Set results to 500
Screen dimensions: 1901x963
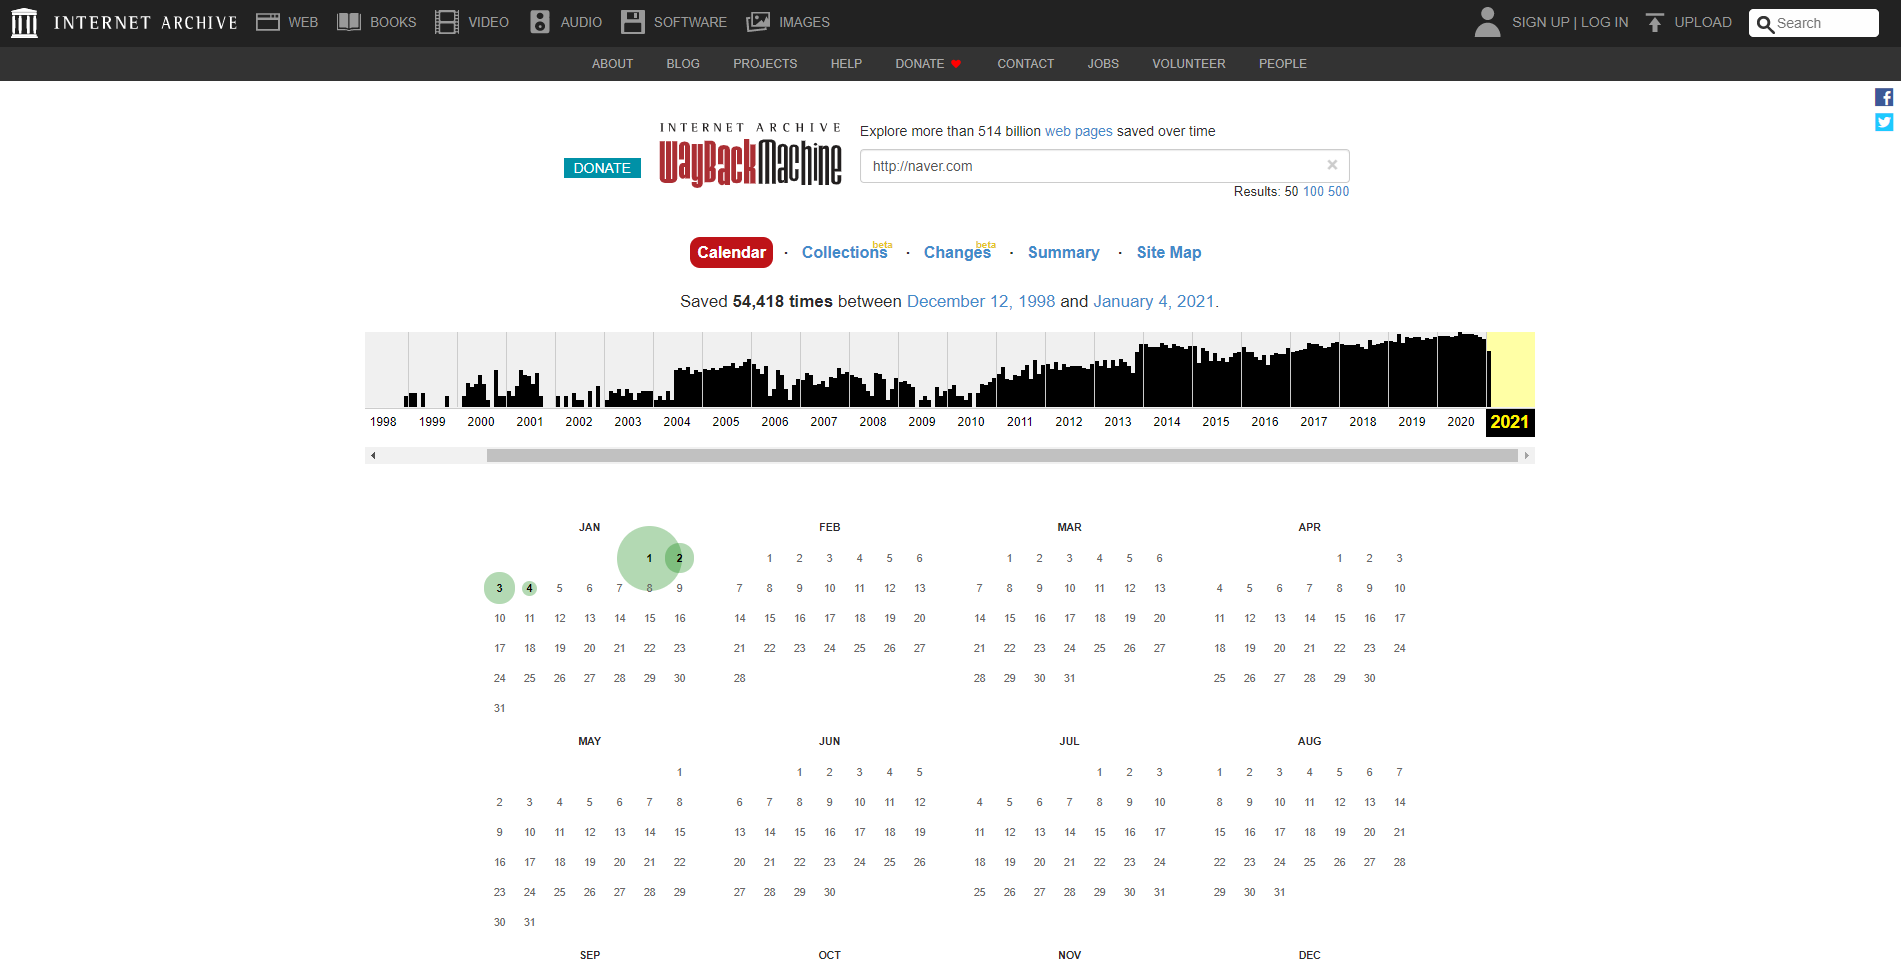1338,191
